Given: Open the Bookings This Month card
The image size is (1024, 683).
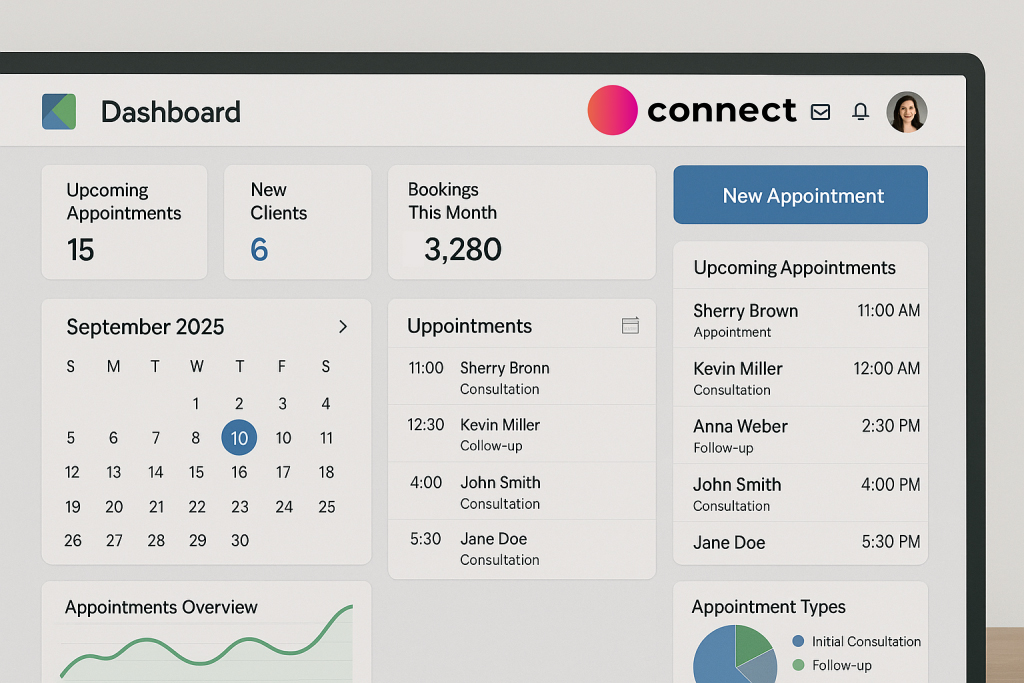Looking at the screenshot, I should pyautogui.click(x=521, y=222).
